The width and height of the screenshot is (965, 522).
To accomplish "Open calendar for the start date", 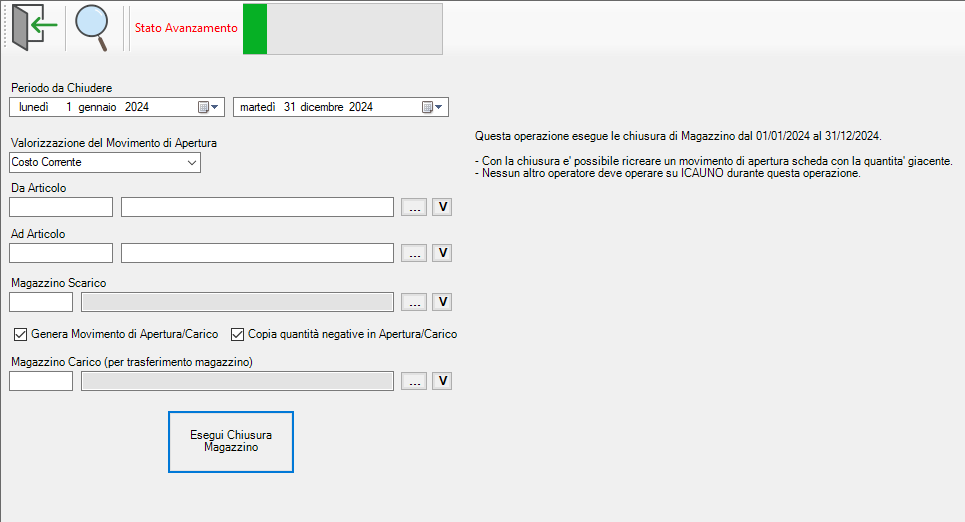I will [x=207, y=107].
